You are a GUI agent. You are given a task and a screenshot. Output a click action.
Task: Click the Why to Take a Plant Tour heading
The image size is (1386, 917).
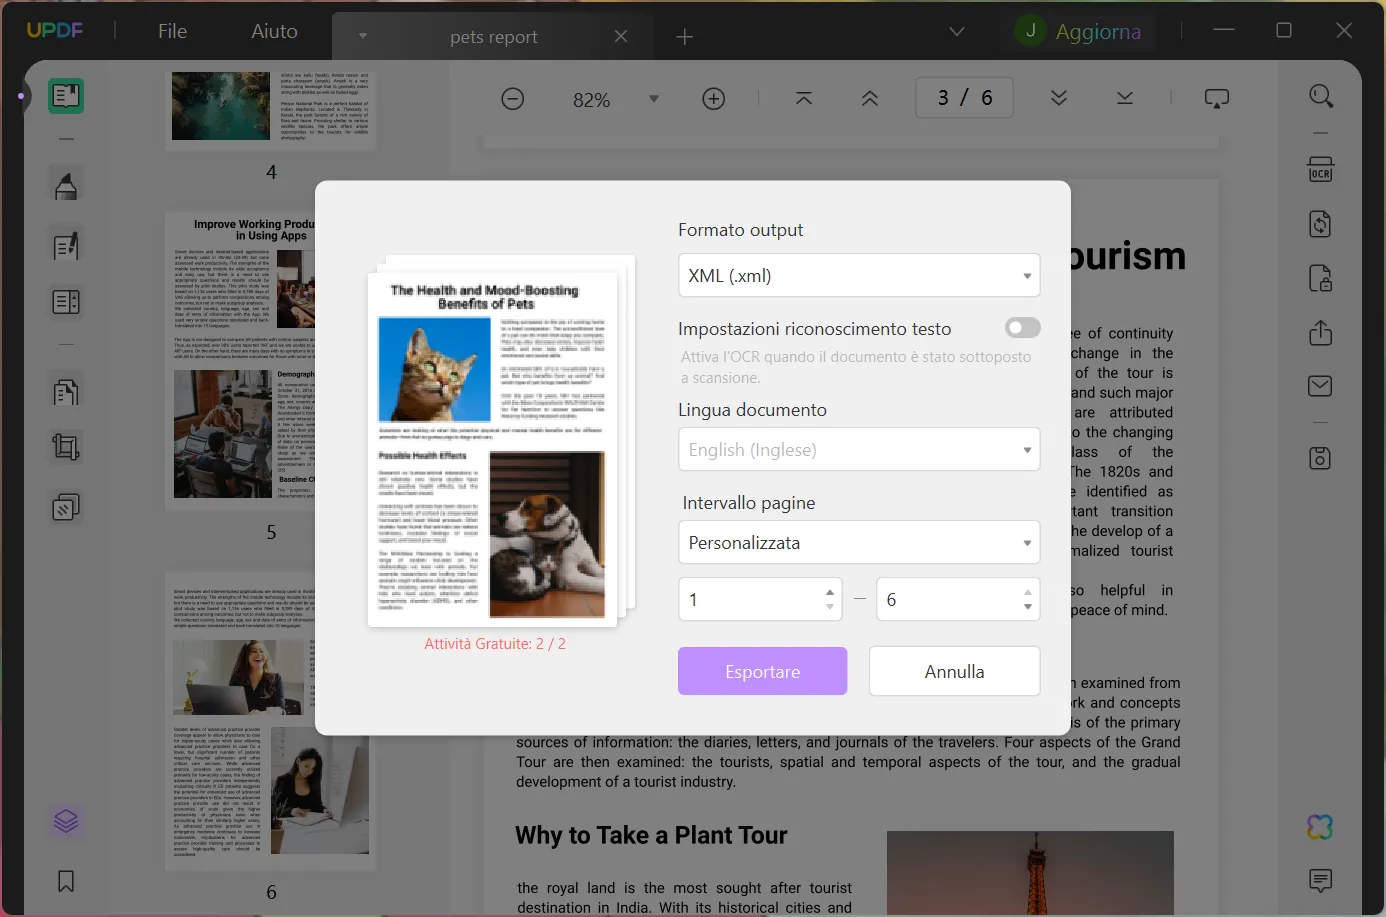(651, 835)
